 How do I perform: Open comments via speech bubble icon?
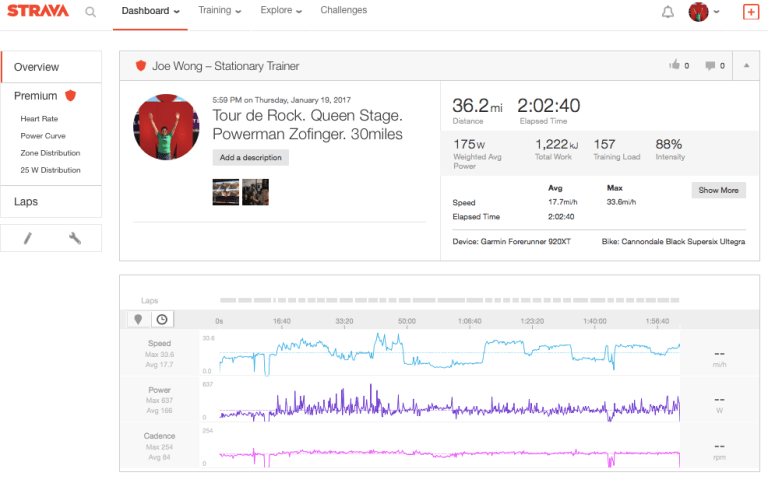(x=710, y=66)
